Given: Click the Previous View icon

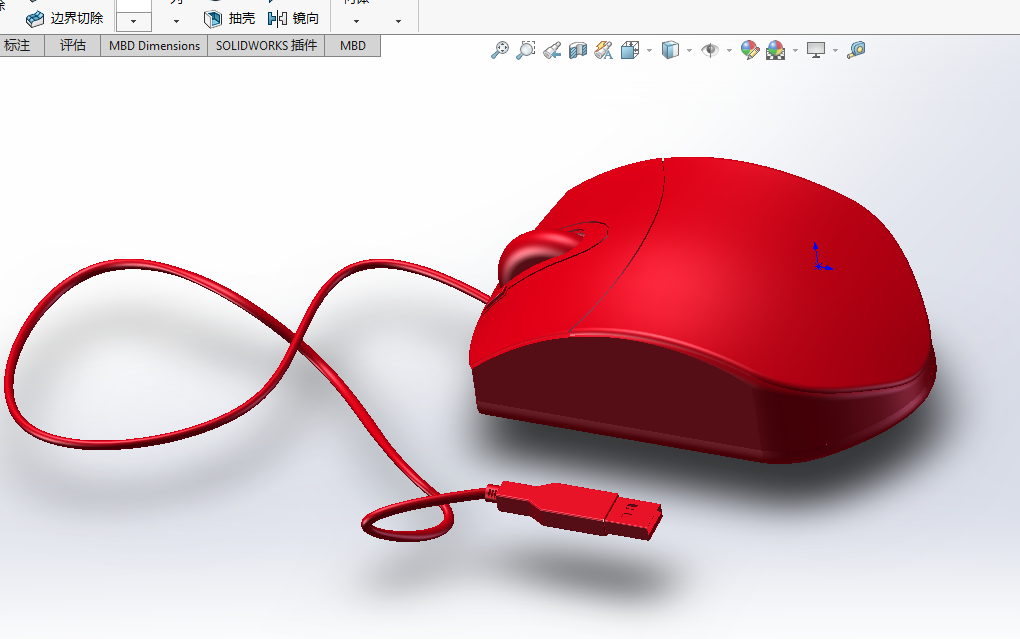Looking at the screenshot, I should tap(552, 50).
